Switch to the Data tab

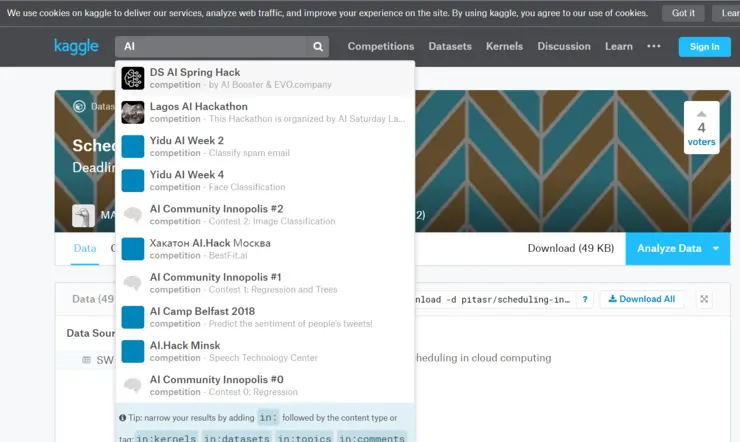click(85, 248)
